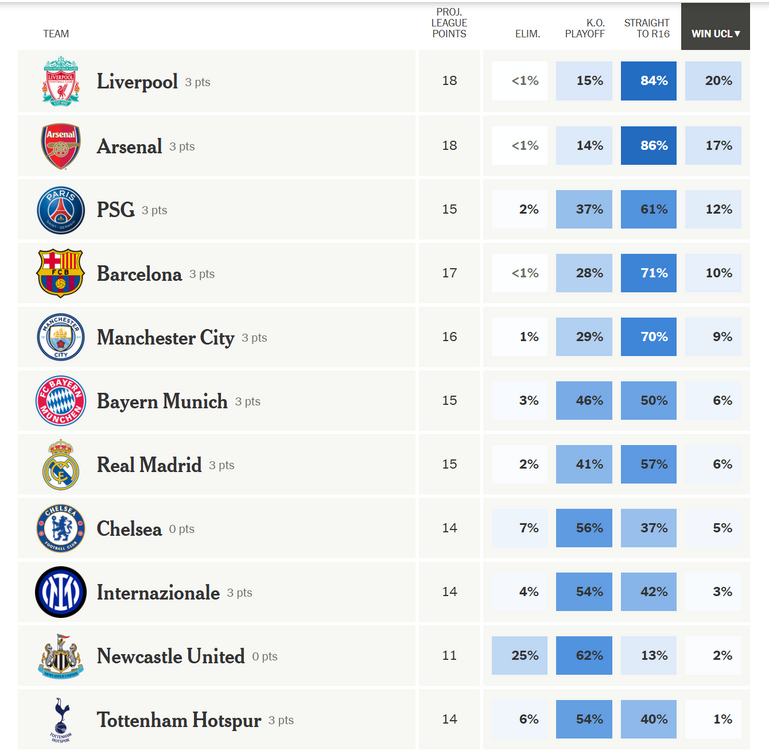Click the Real Madrid crest
This screenshot has width=769, height=750.
(61, 465)
